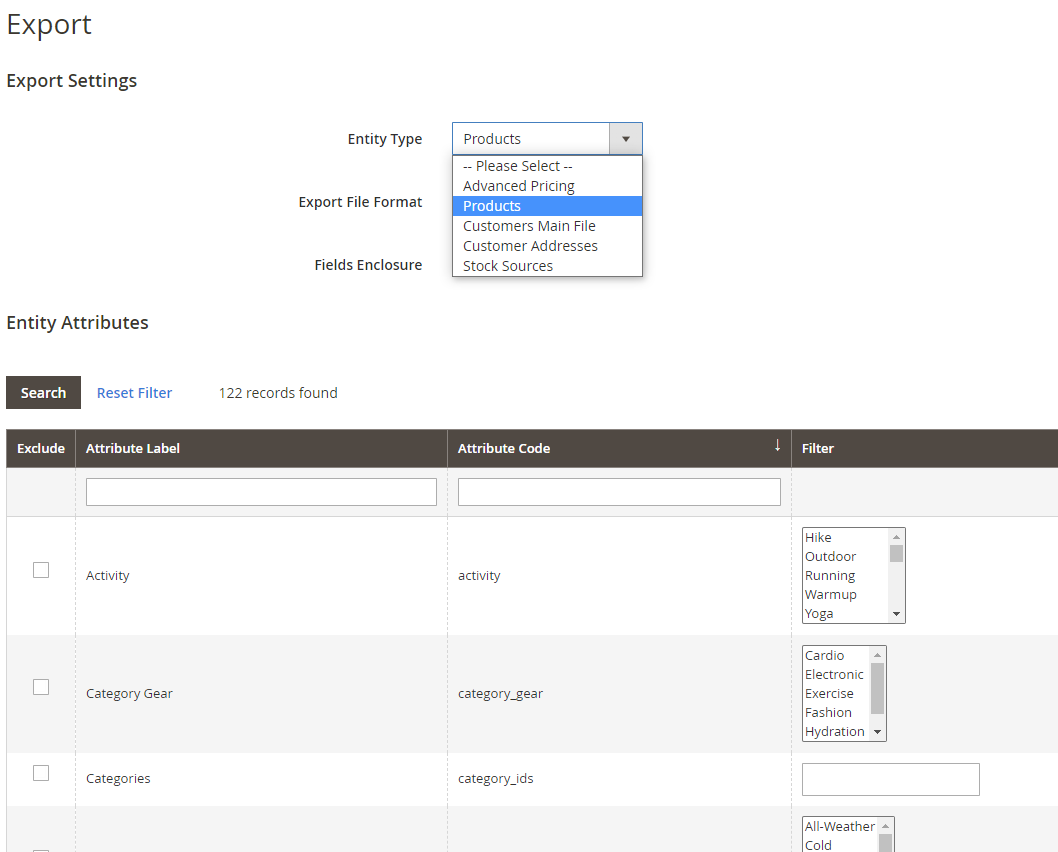Choose Customers Main File option

click(x=529, y=226)
